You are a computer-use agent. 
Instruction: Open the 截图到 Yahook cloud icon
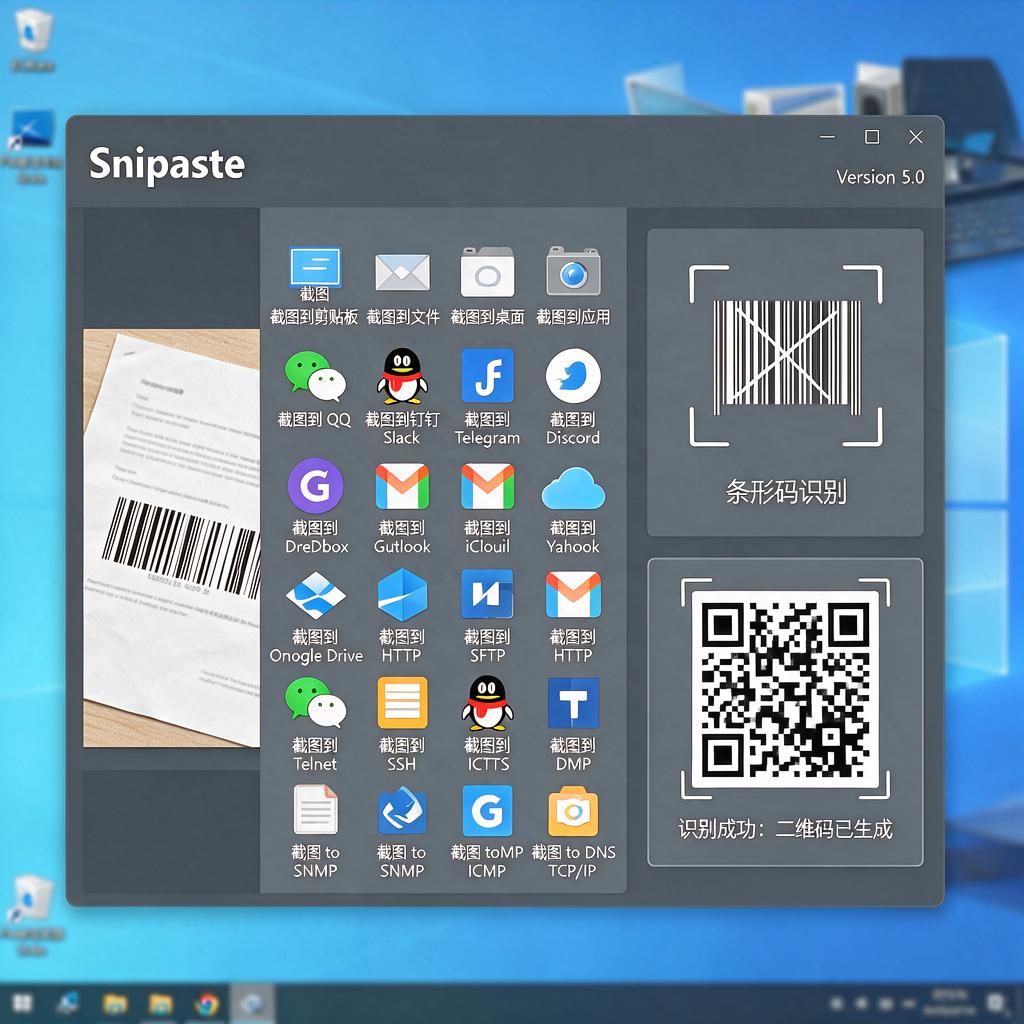[x=573, y=488]
